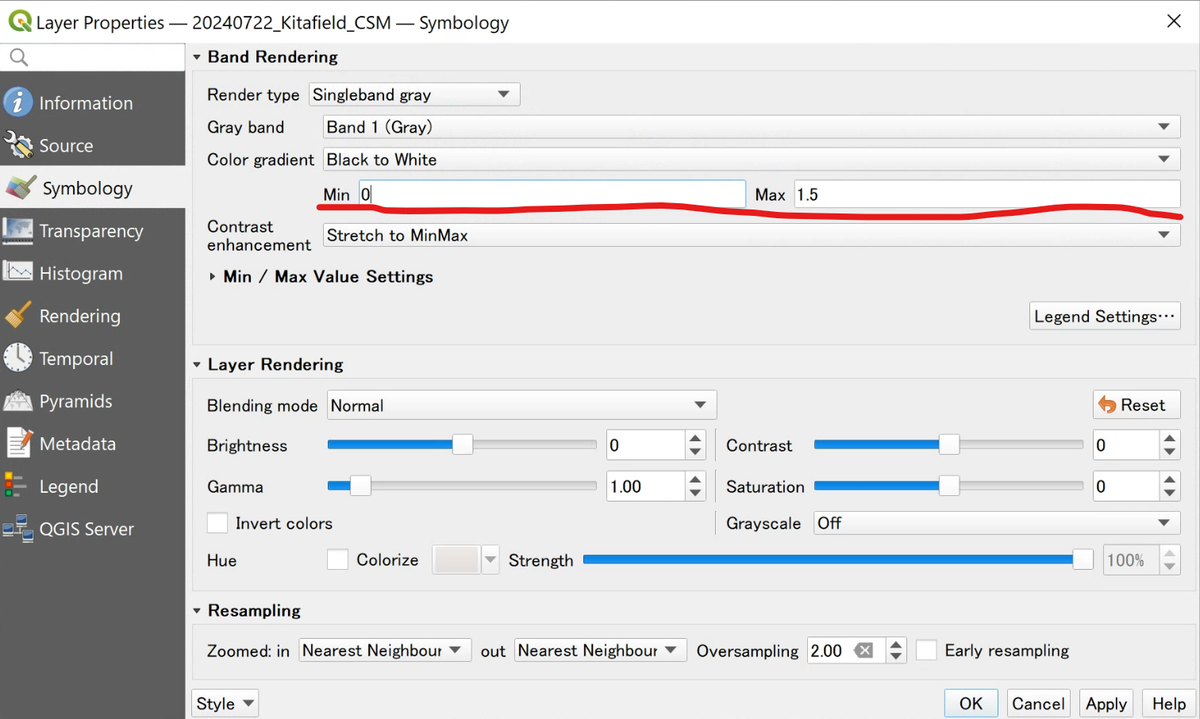Enable Early resampling checkbox
This screenshot has height=719, width=1200.
(927, 651)
